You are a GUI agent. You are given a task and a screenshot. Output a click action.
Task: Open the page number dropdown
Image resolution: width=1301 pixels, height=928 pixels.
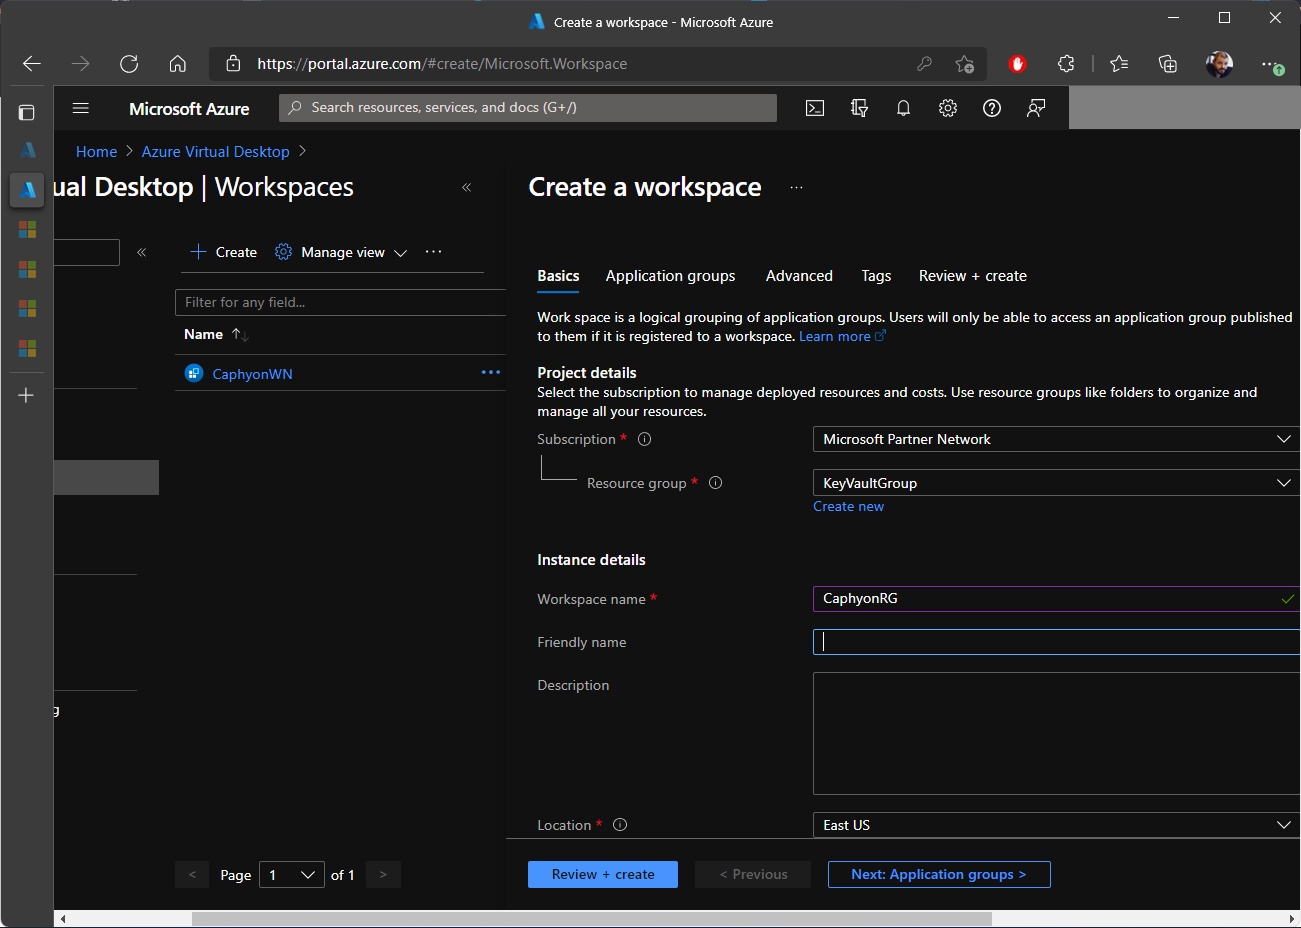[292, 875]
